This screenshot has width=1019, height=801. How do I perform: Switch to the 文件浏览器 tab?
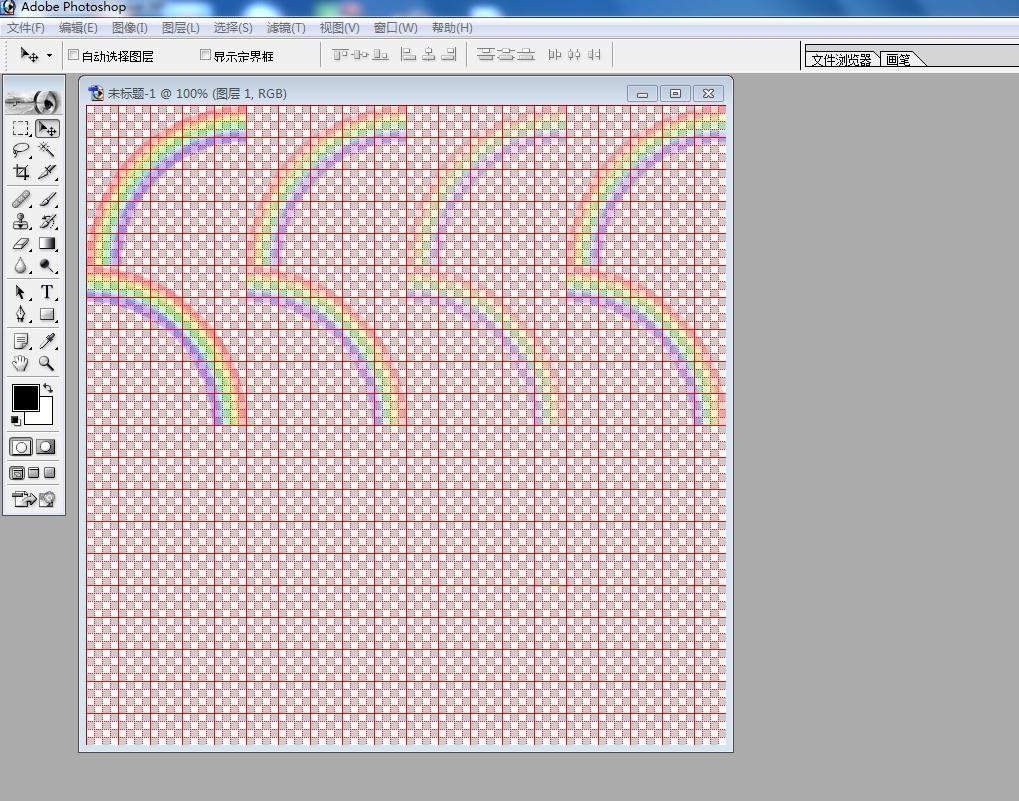842,60
